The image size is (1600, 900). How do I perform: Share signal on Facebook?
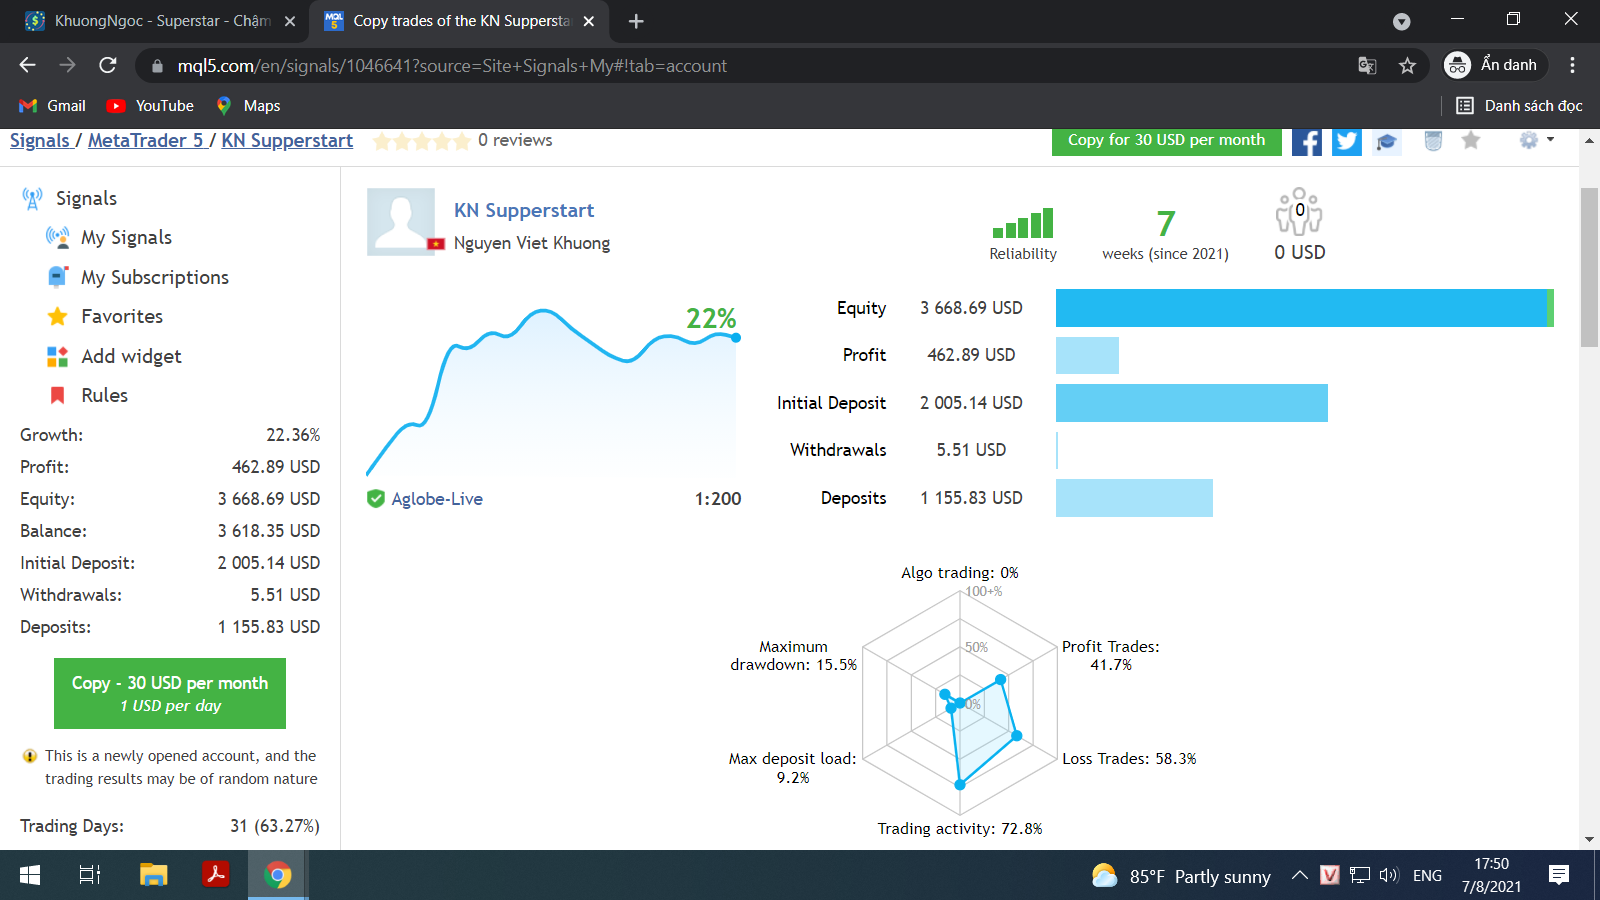coord(1306,141)
